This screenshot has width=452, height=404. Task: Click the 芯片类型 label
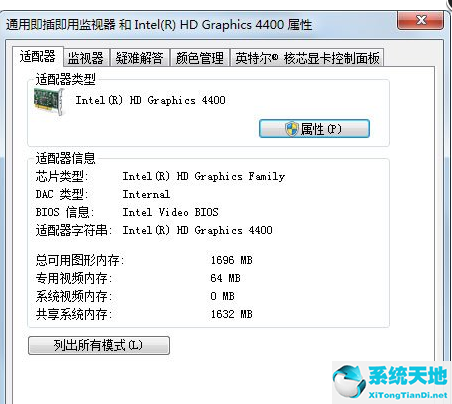62,176
